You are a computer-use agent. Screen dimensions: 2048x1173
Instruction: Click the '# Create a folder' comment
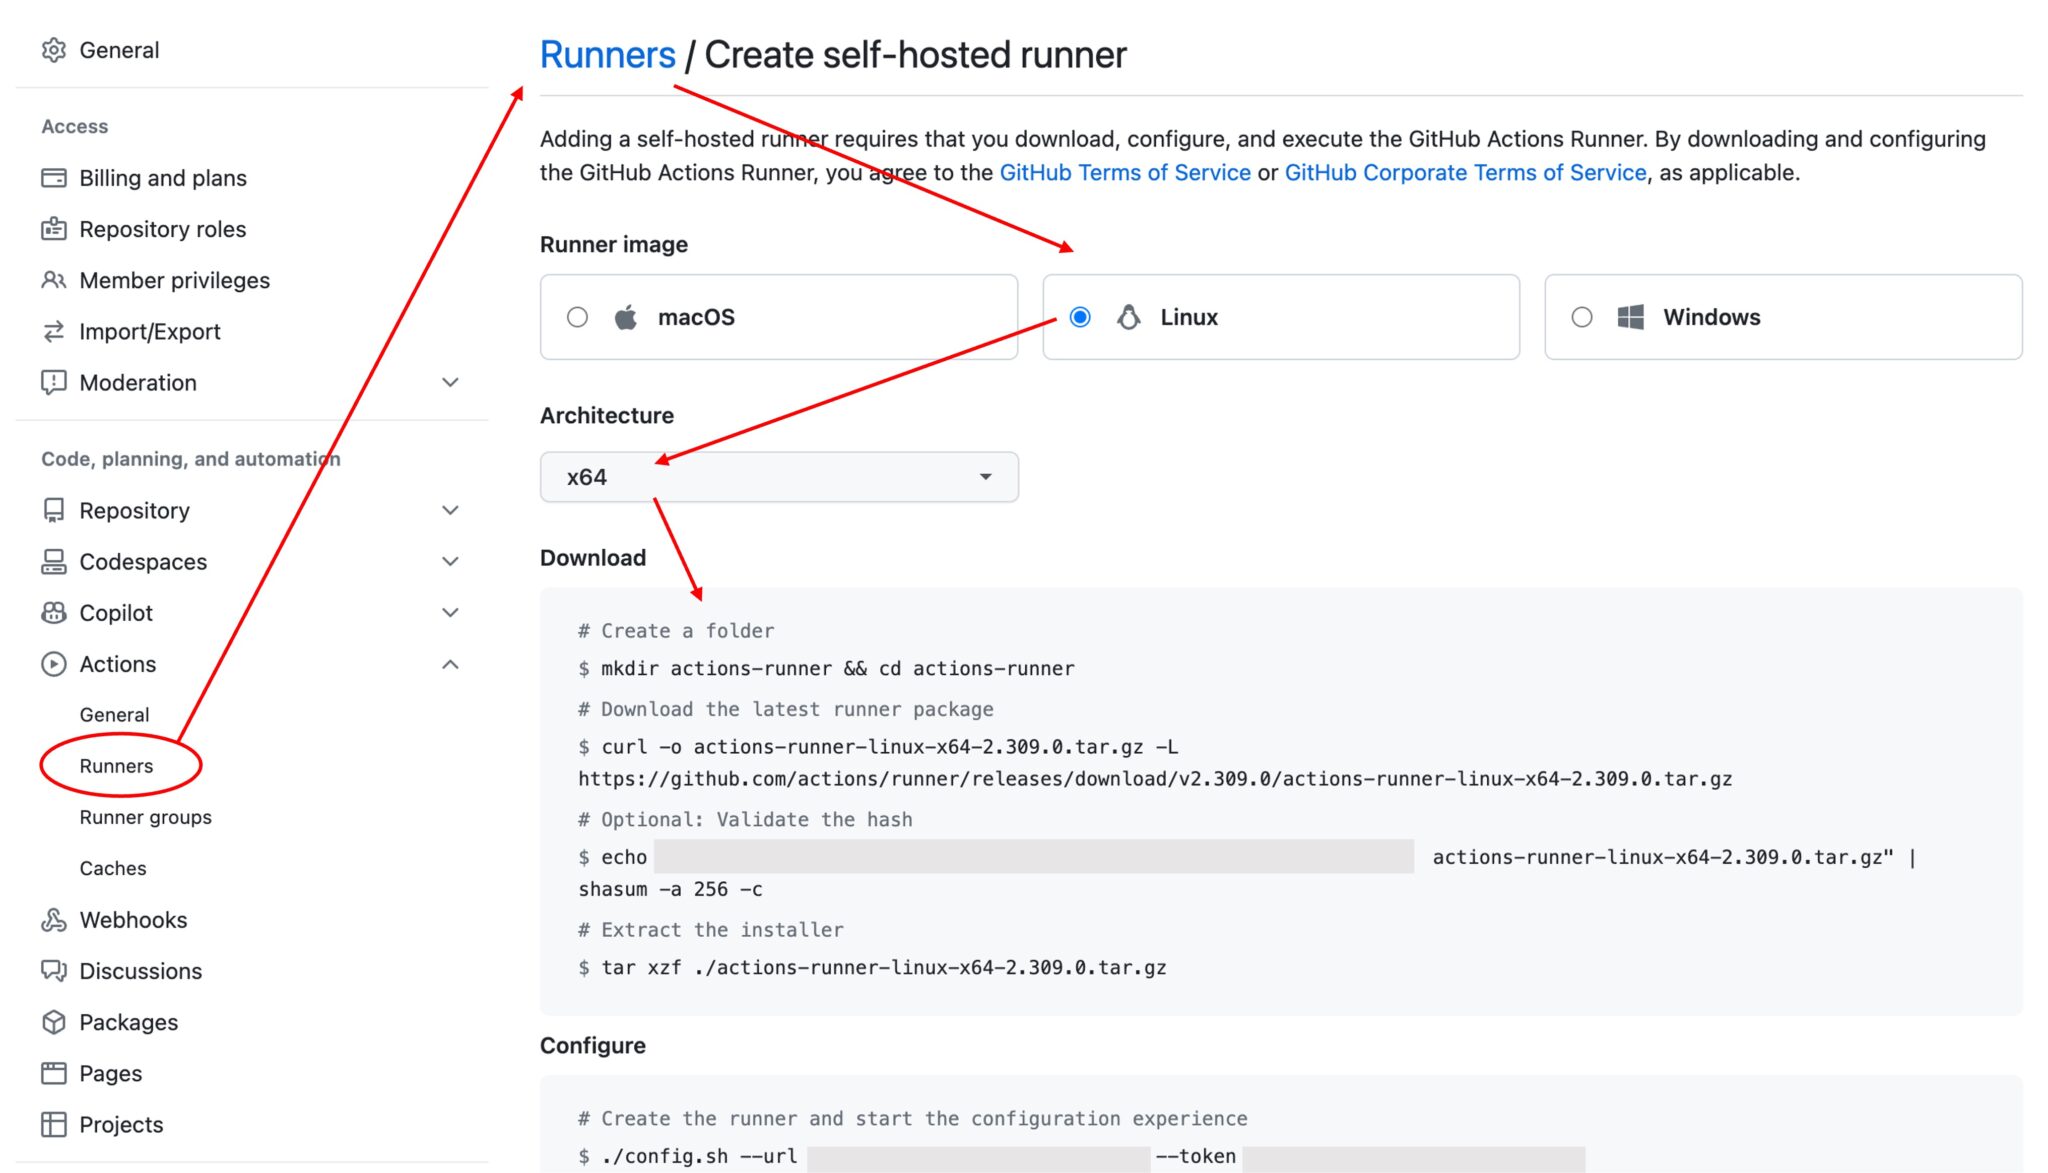[x=676, y=631]
